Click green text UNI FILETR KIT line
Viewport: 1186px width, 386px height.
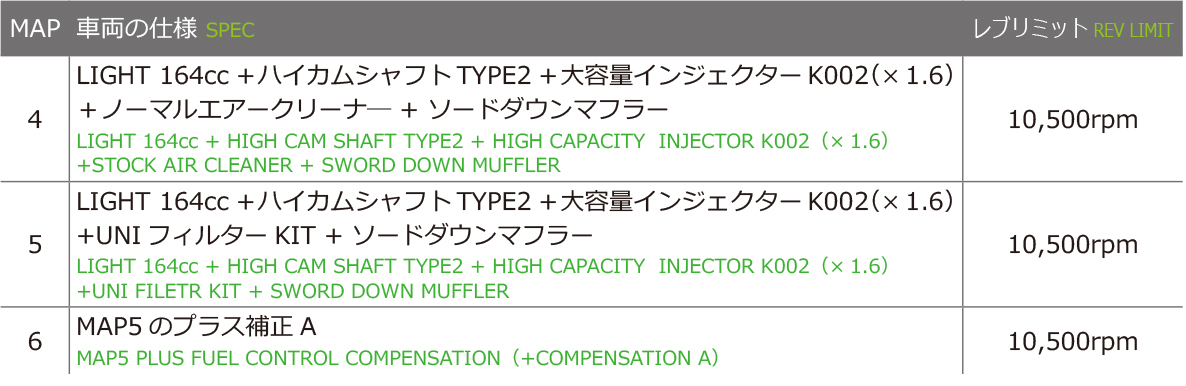pyautogui.click(x=293, y=290)
